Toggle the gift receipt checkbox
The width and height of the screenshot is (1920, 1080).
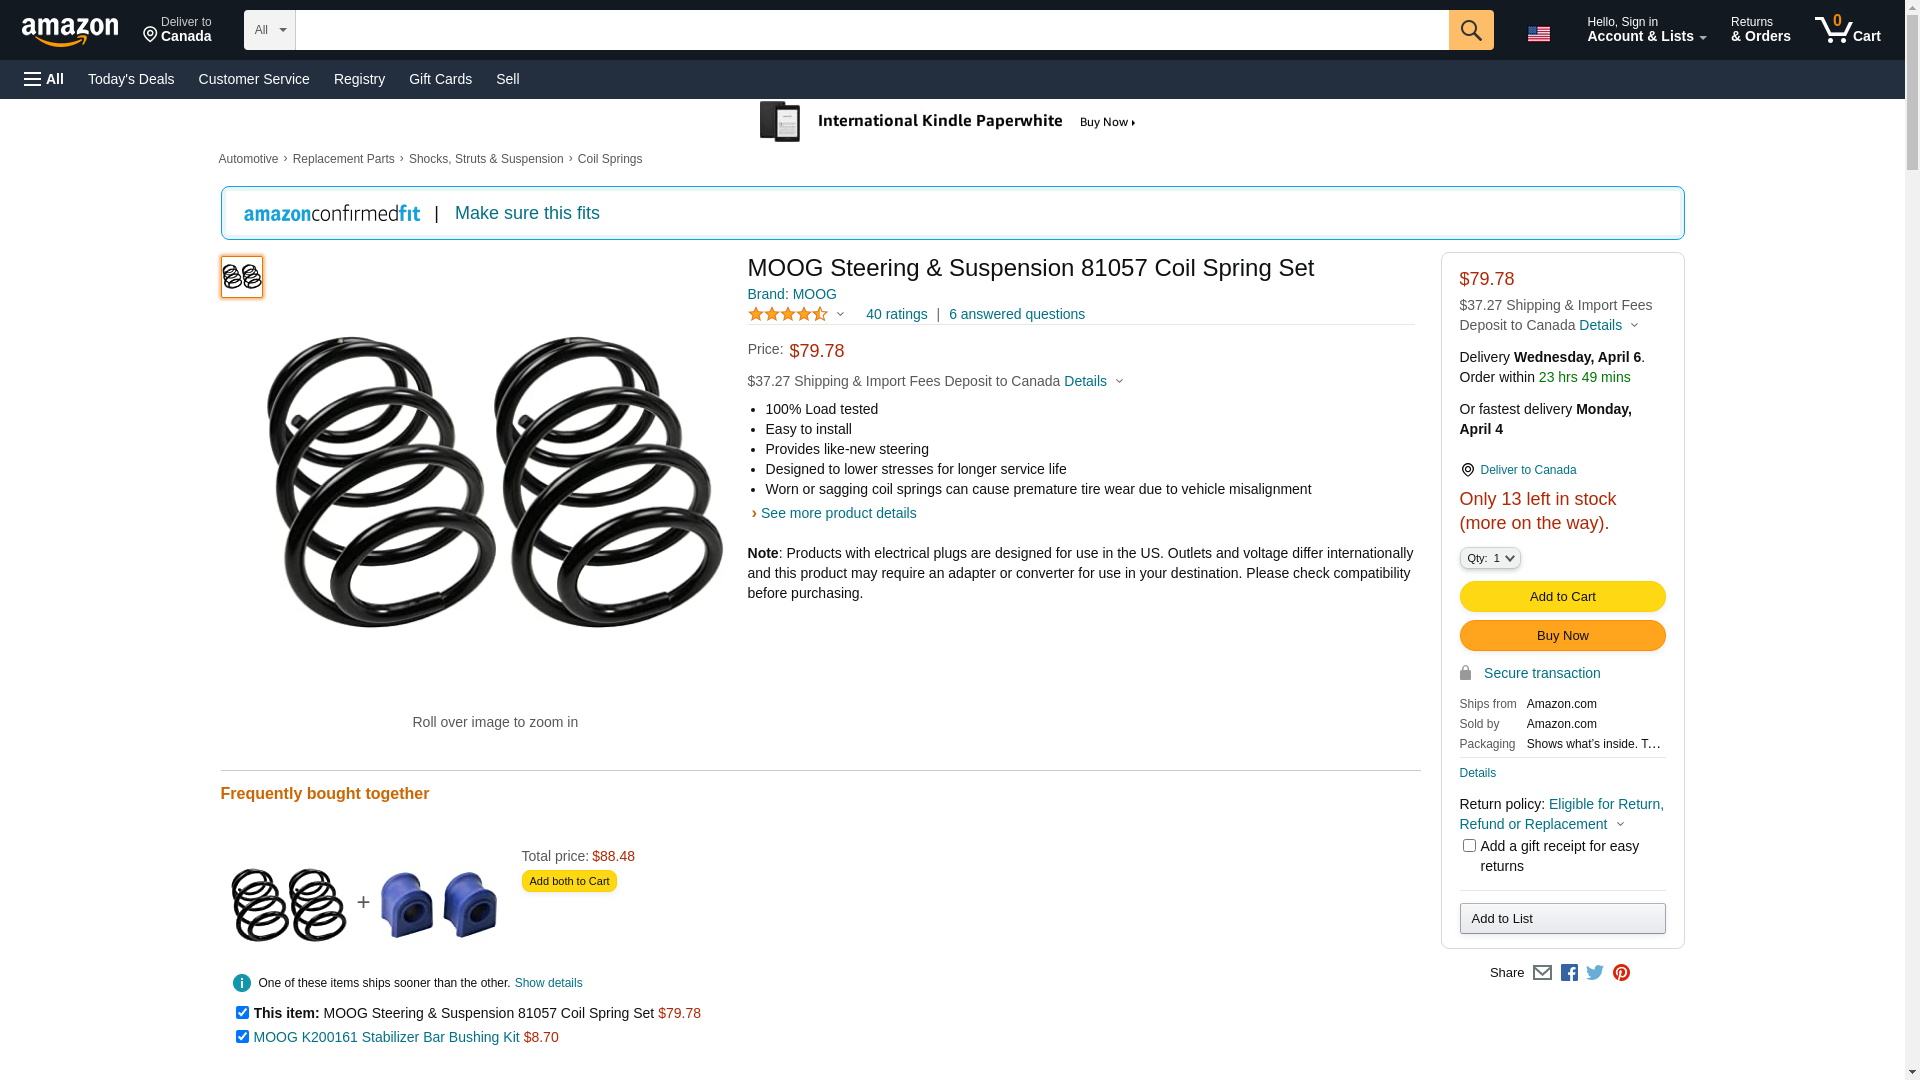(1469, 846)
